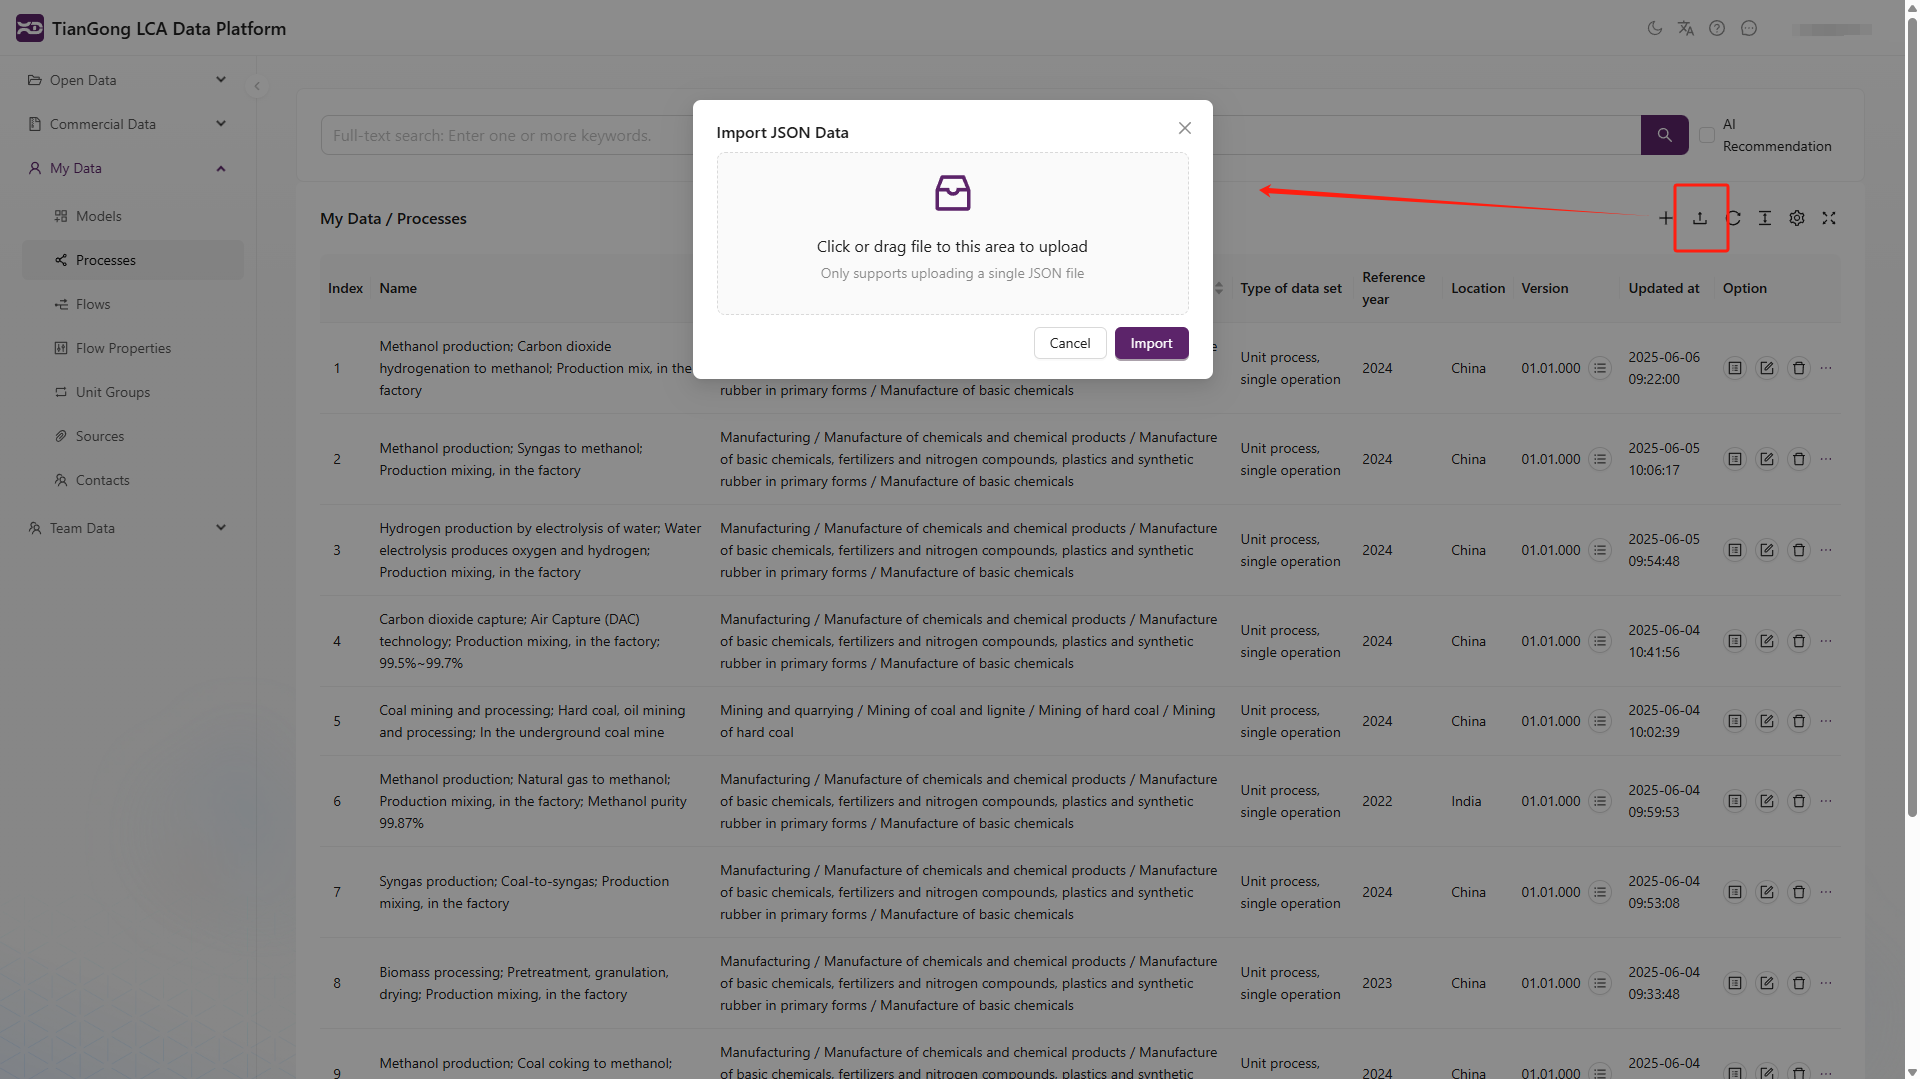This screenshot has width=1920, height=1079.
Task: Click the Import button in dialog
Action: coord(1151,343)
